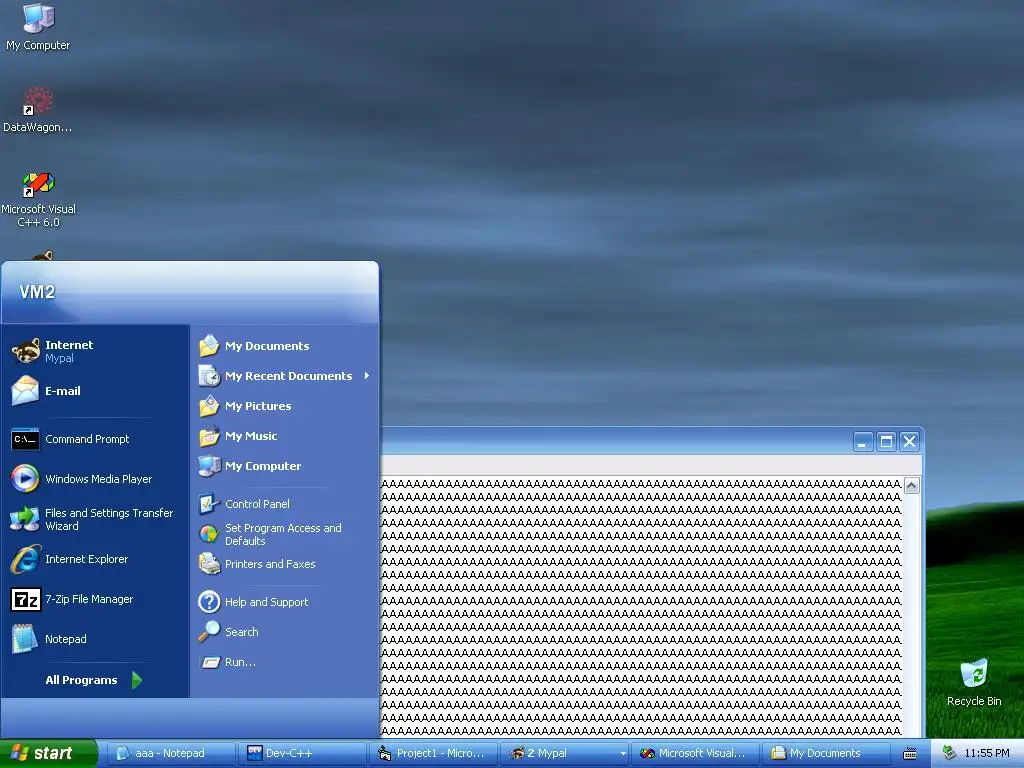Click the system tray network icon
Image resolution: width=1024 pixels, height=768 pixels.
point(949,754)
